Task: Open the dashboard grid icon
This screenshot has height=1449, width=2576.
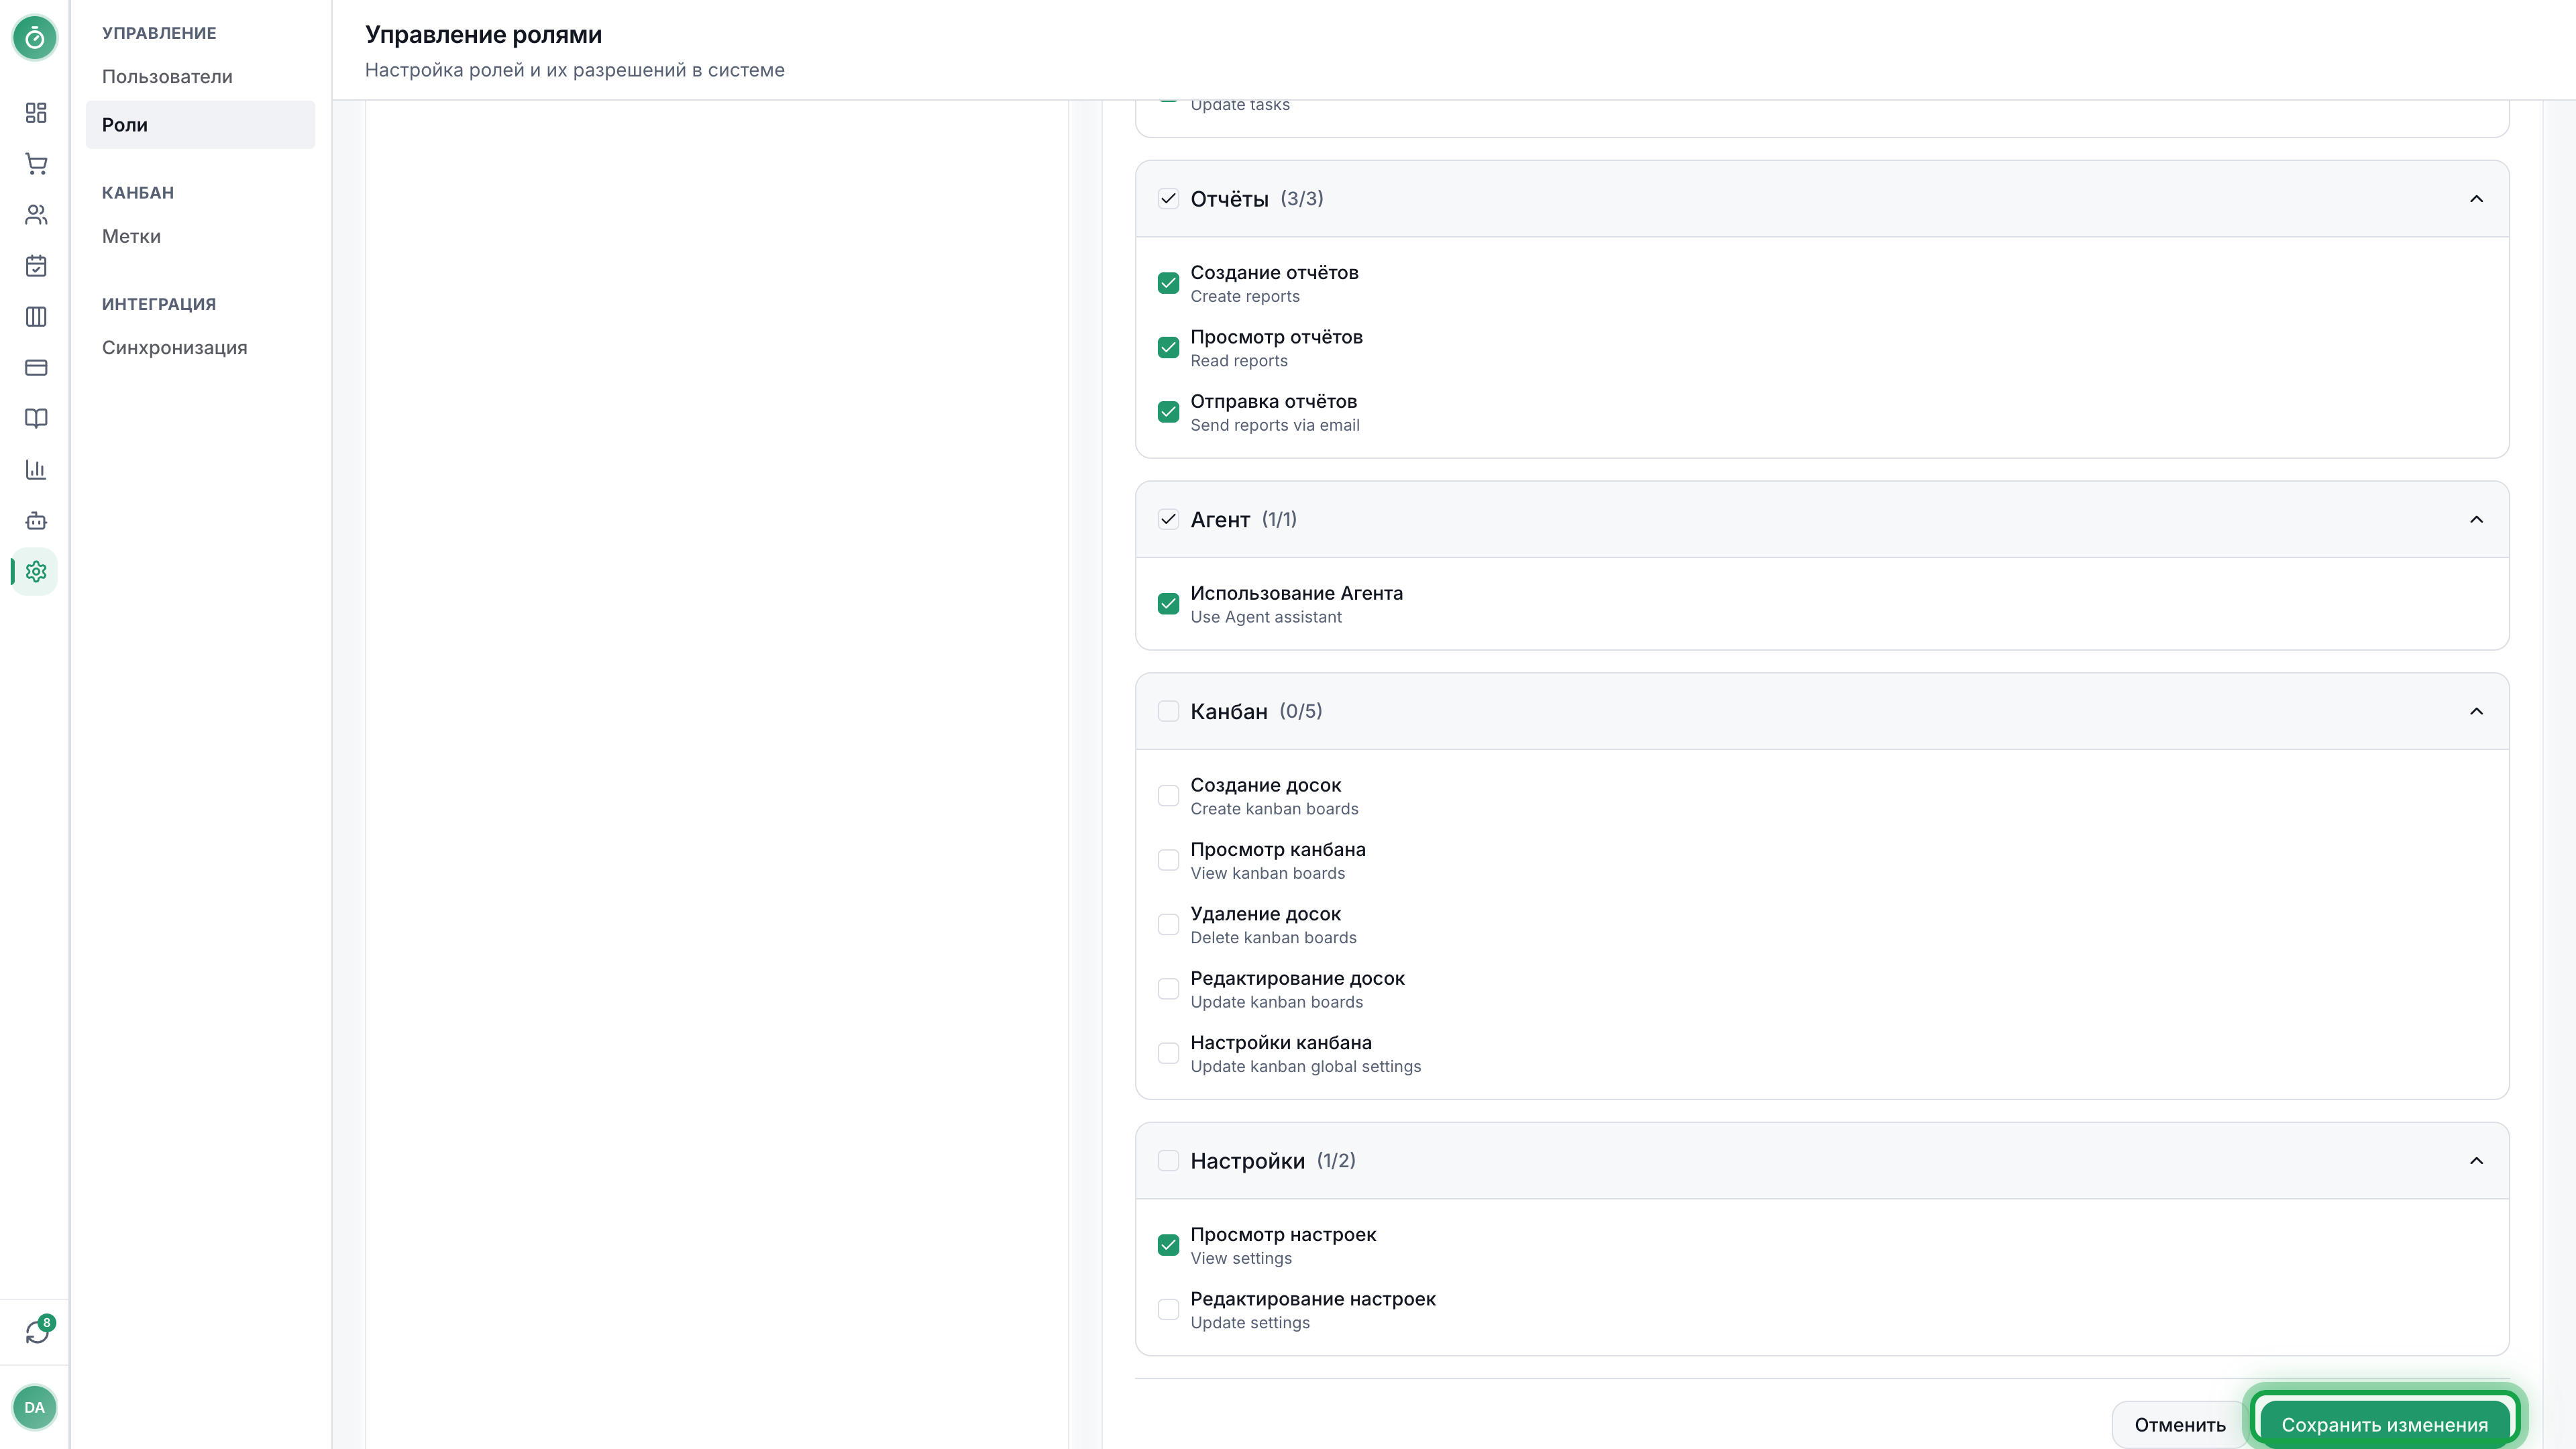Action: (x=36, y=113)
